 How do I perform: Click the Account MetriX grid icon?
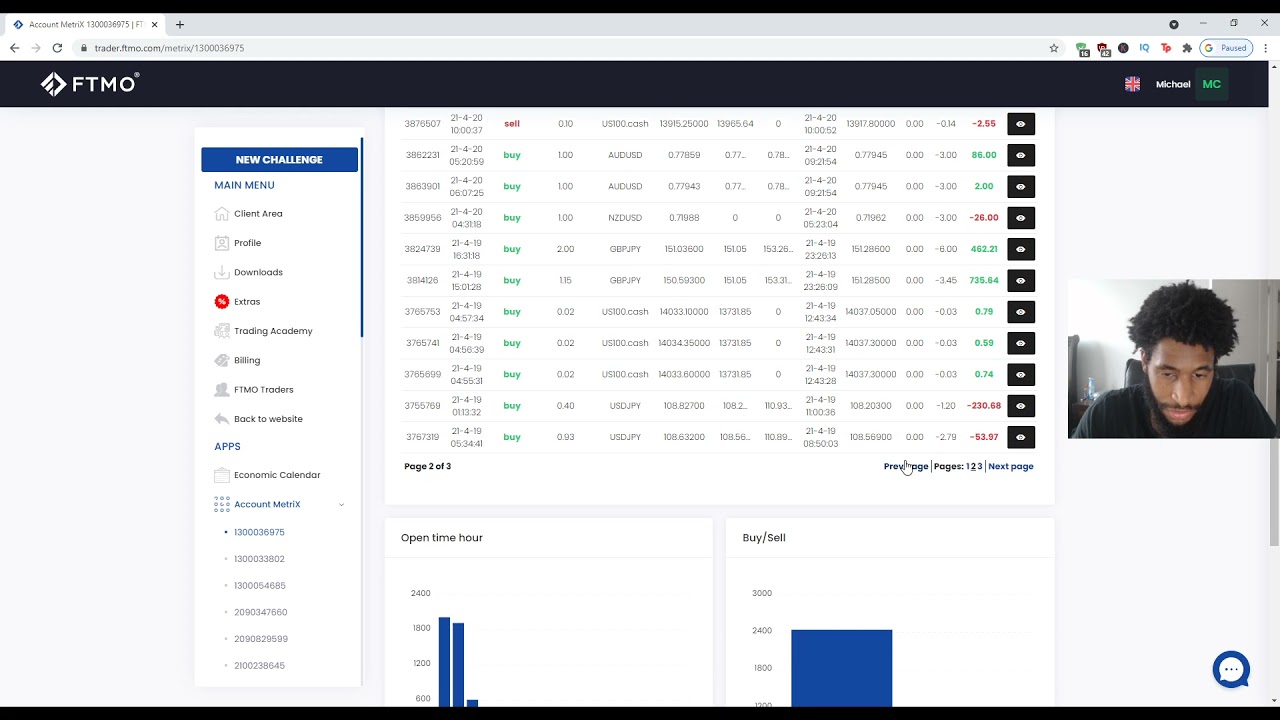click(222, 504)
